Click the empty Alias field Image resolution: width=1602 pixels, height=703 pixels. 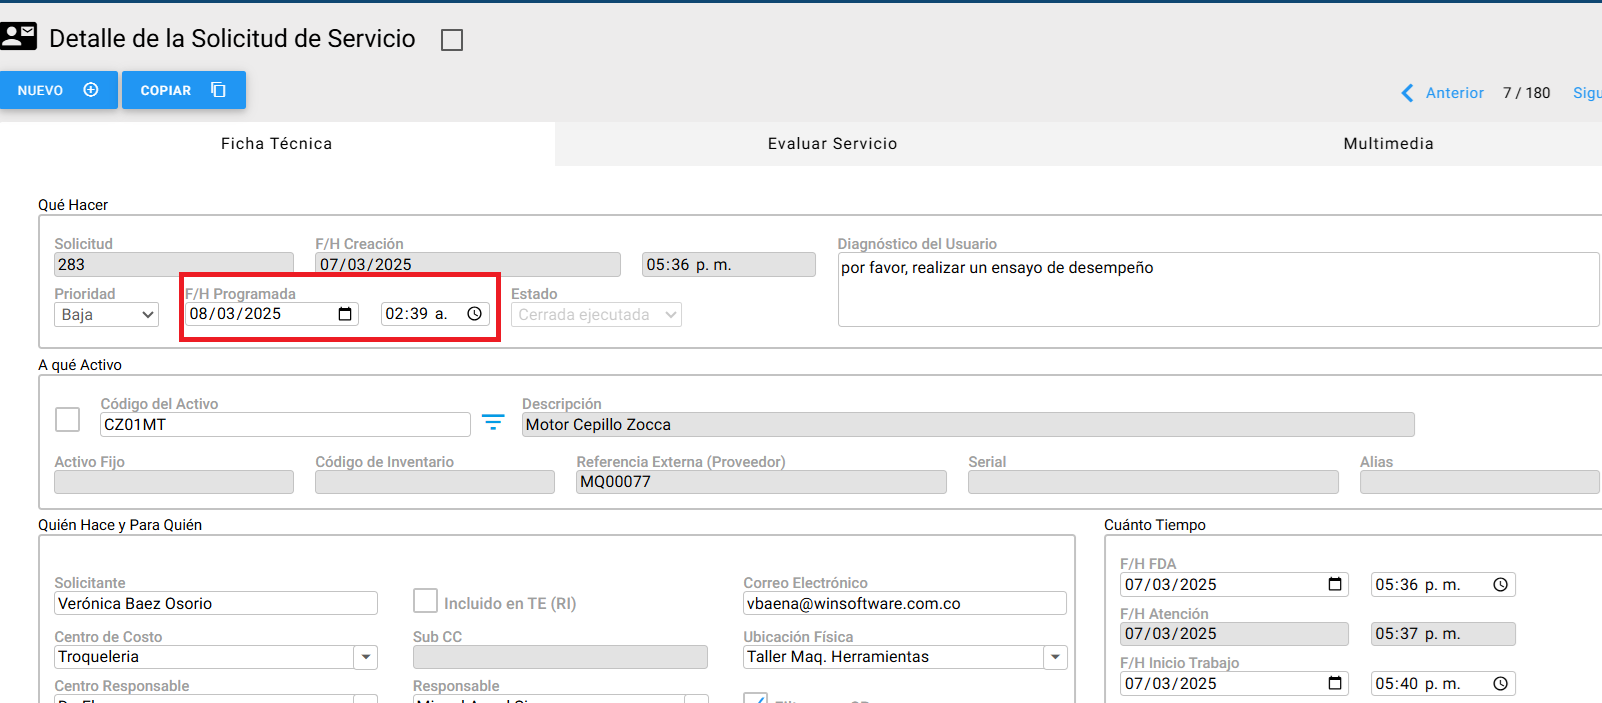pos(1480,482)
